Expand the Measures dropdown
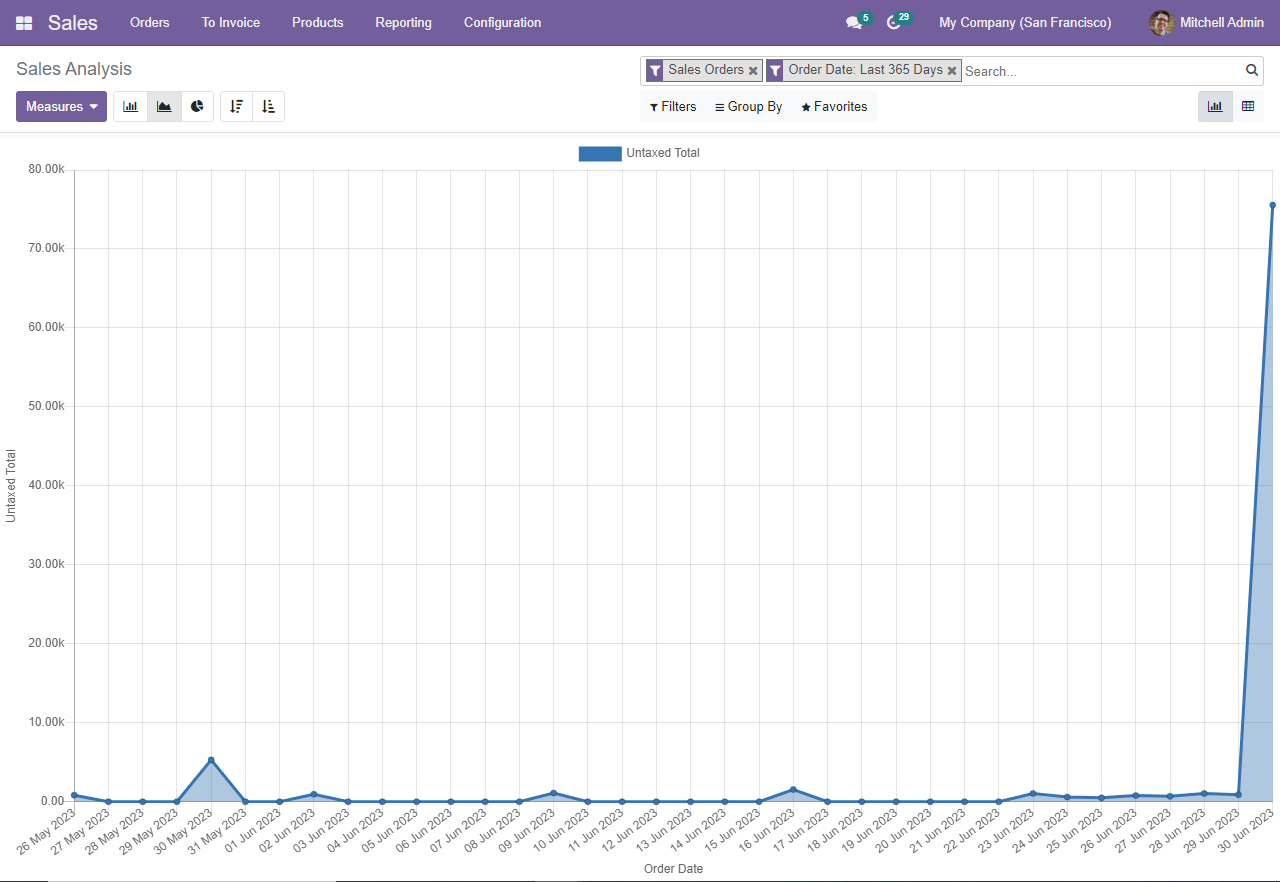Image resolution: width=1280 pixels, height=882 pixels. tap(61, 107)
